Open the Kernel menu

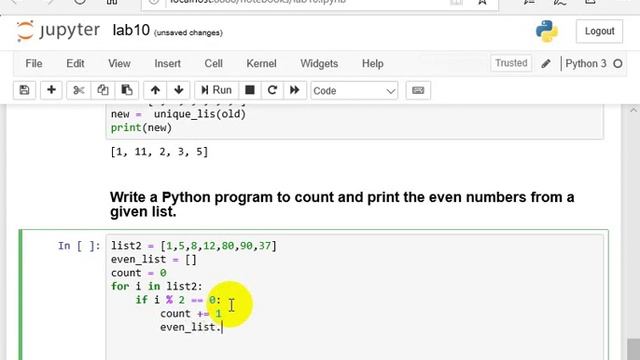coord(261,64)
